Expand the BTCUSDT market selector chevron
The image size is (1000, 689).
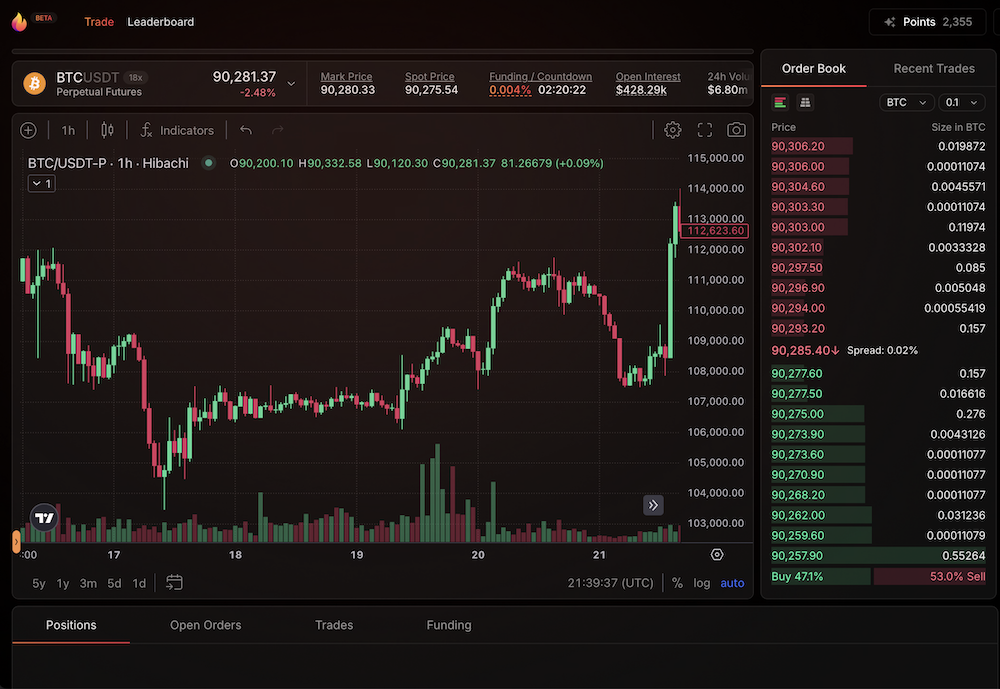click(291, 84)
